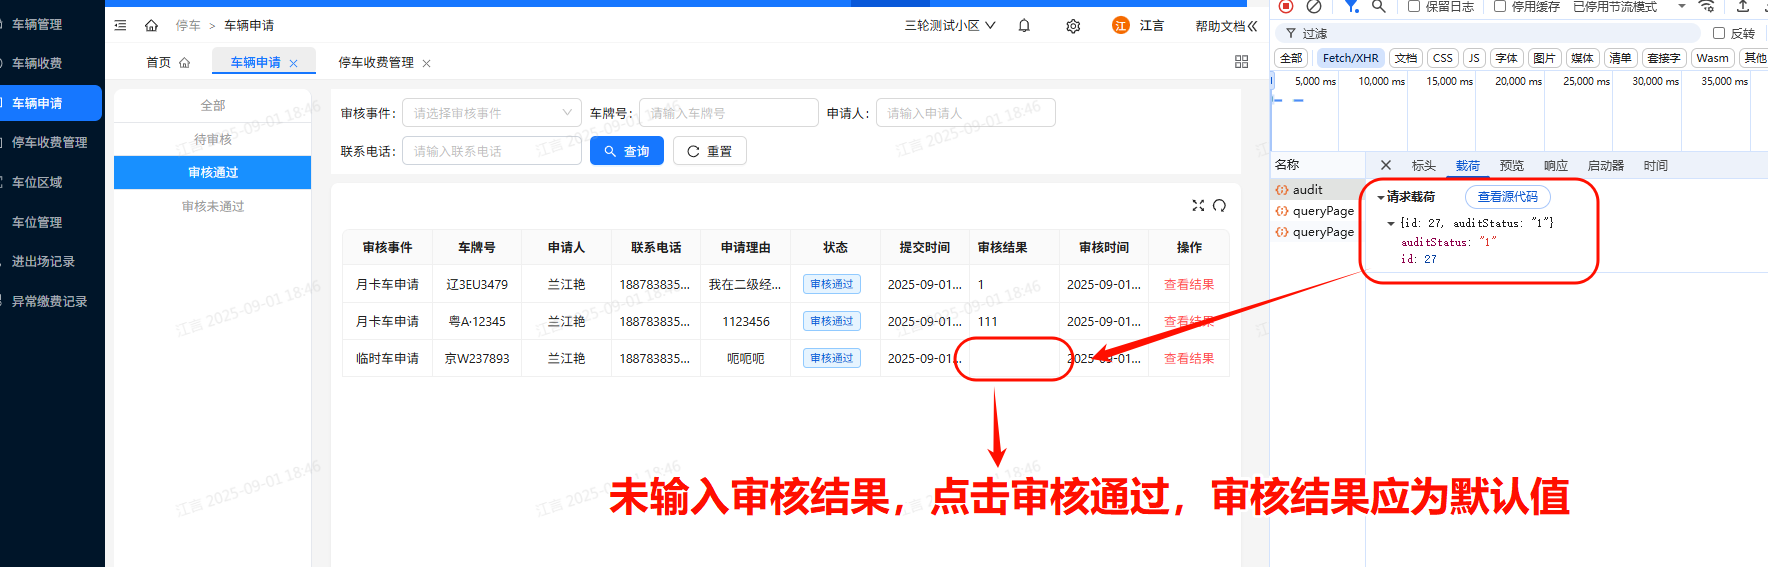The height and width of the screenshot is (567, 1768).
Task: Open settings with the gear icon
Action: point(1073,26)
